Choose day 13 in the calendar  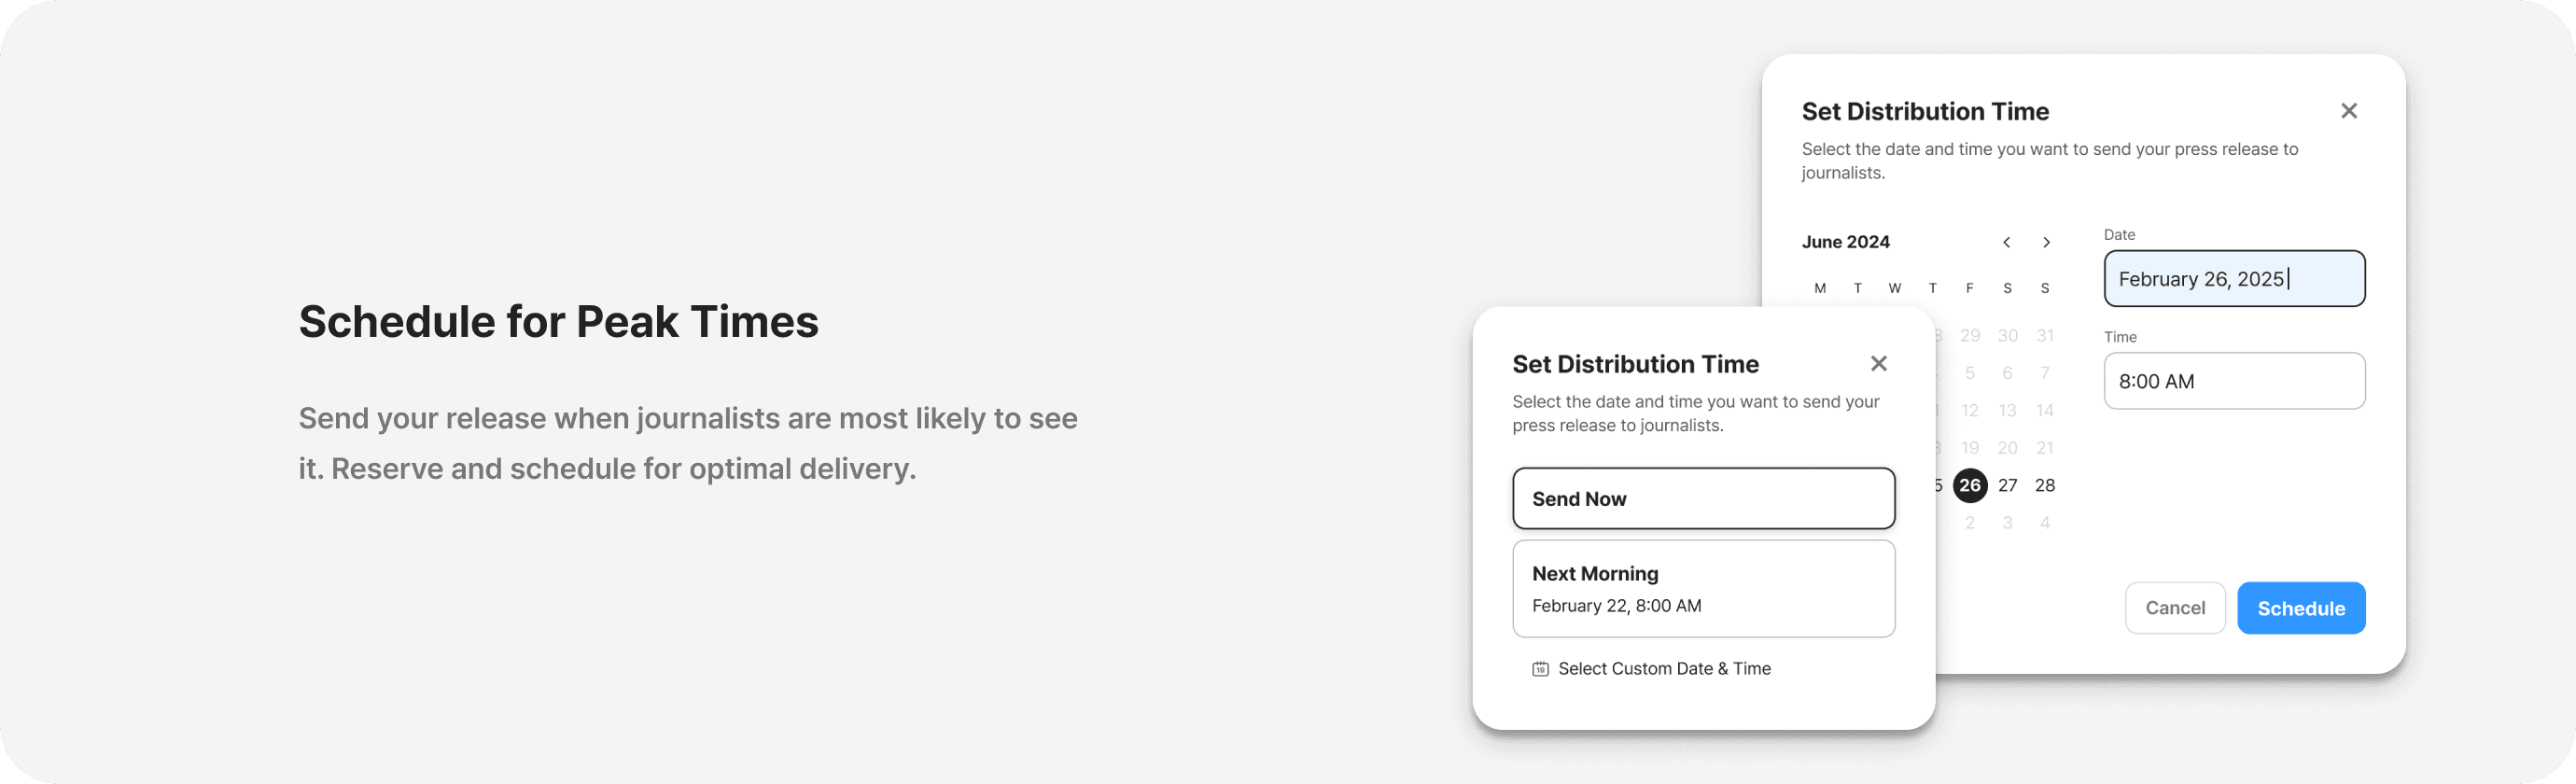2007,411
